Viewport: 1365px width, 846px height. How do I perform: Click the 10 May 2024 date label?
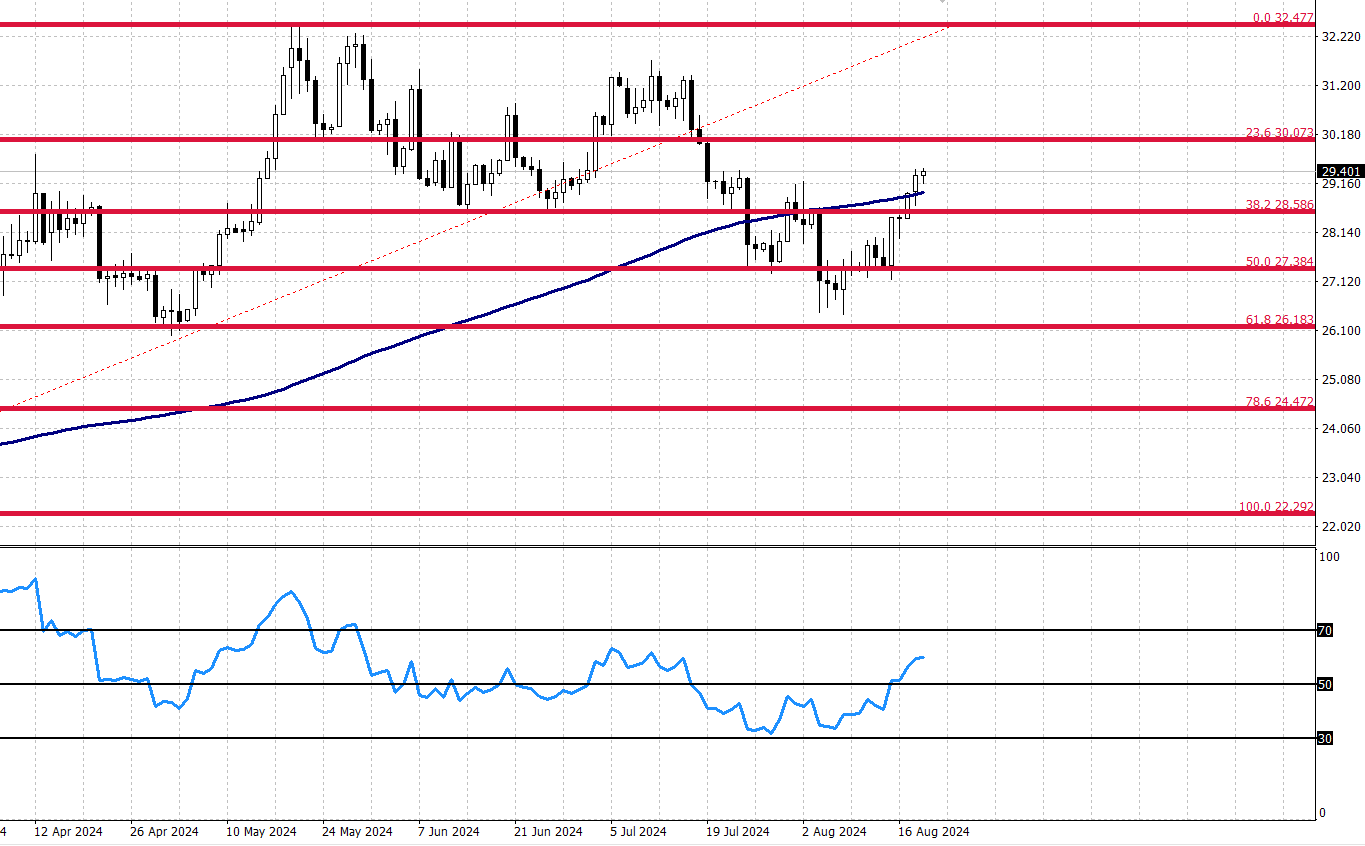click(x=261, y=832)
